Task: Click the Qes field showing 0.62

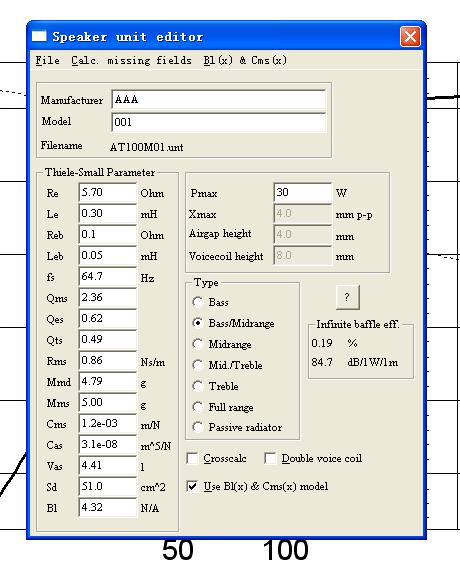Action: pyautogui.click(x=108, y=318)
